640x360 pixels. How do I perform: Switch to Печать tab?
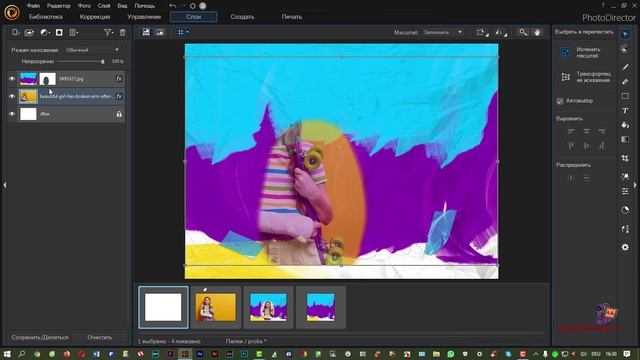(x=292, y=17)
